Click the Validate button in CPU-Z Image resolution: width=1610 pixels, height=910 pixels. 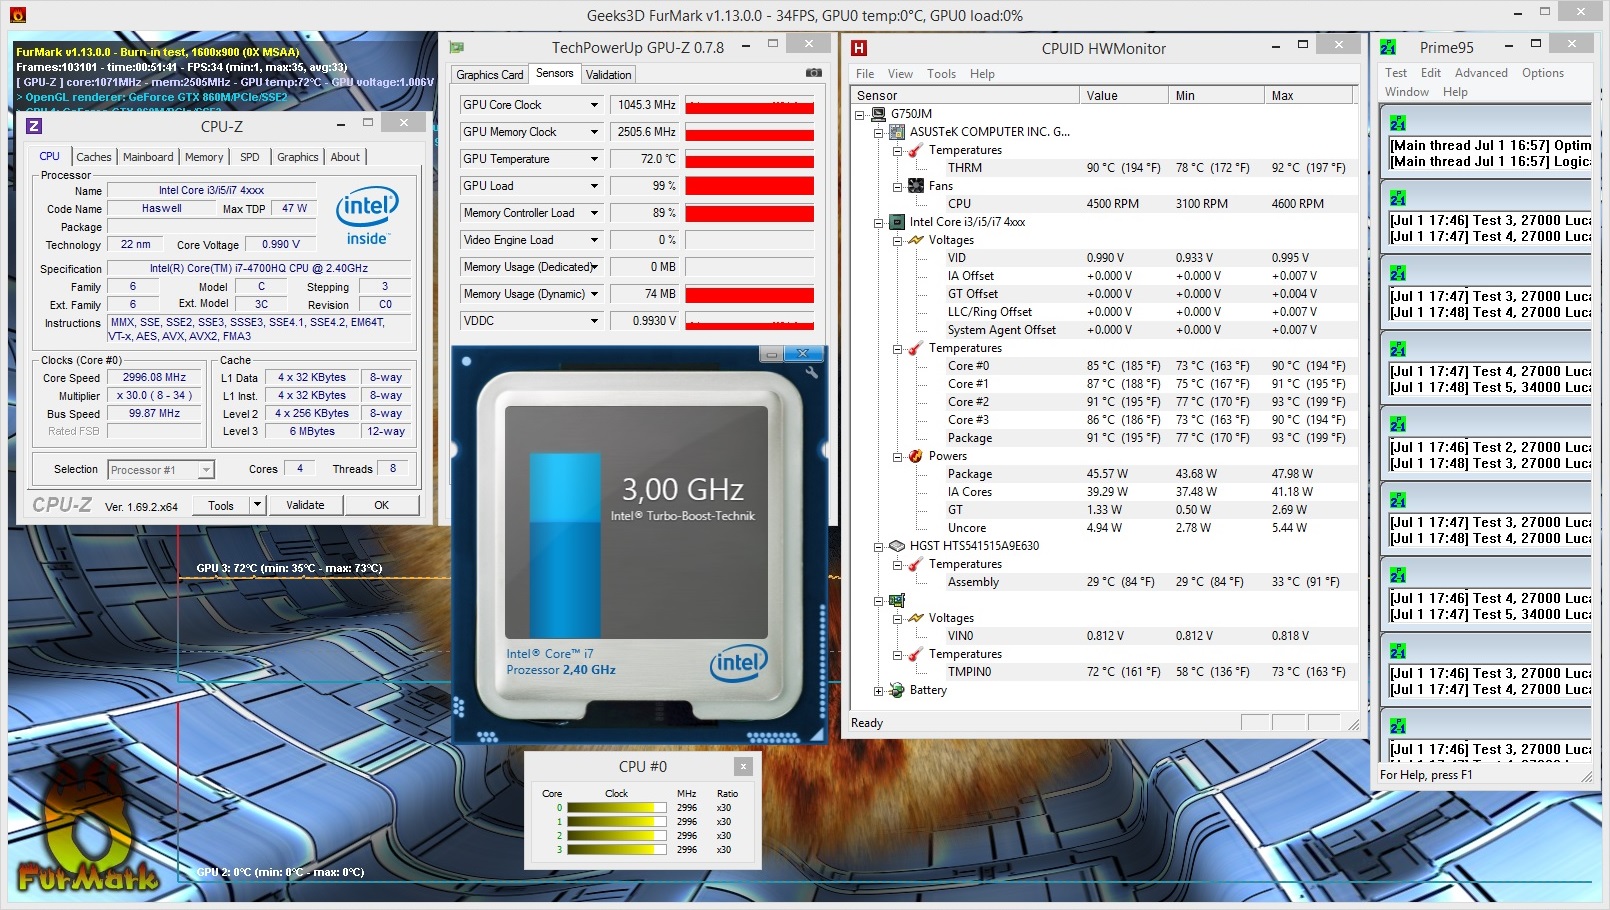coord(305,505)
